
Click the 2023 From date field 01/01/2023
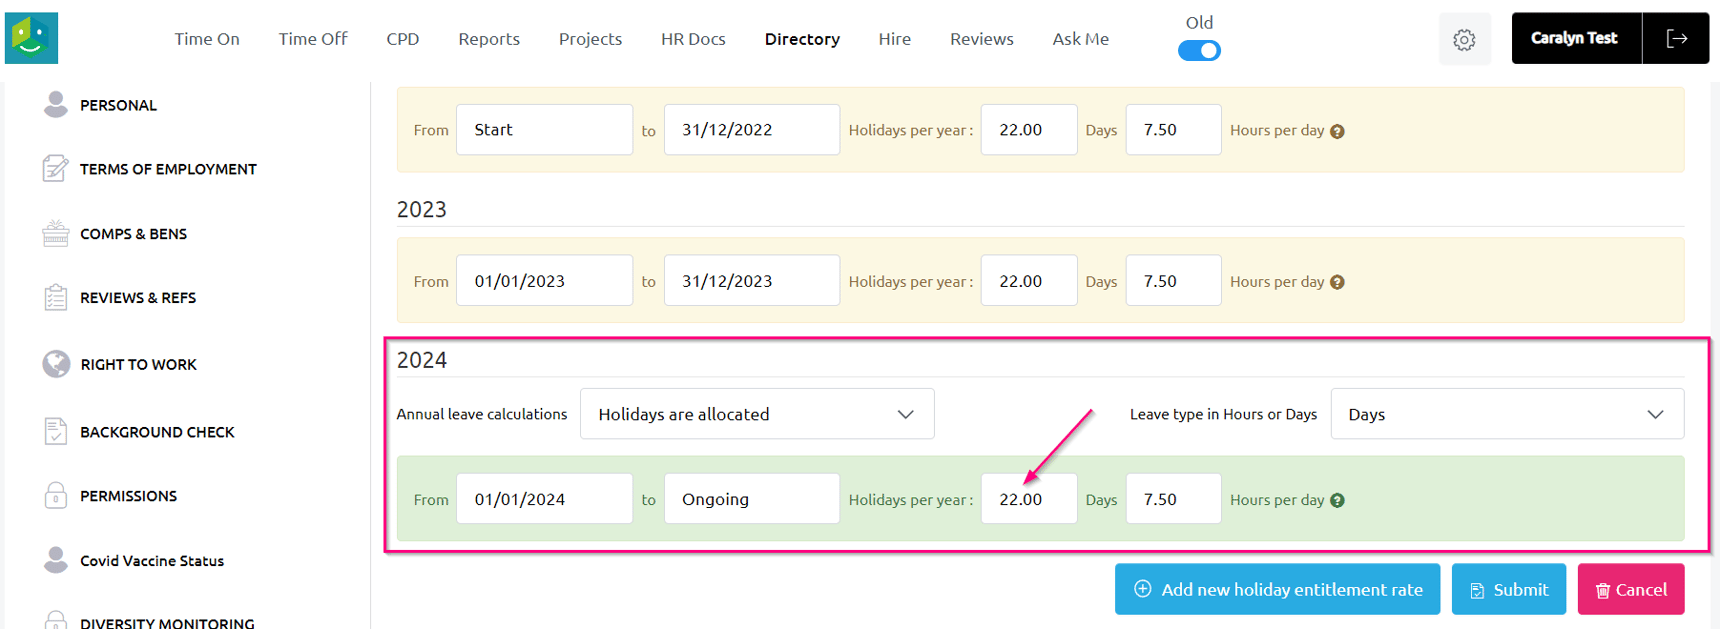(x=544, y=281)
